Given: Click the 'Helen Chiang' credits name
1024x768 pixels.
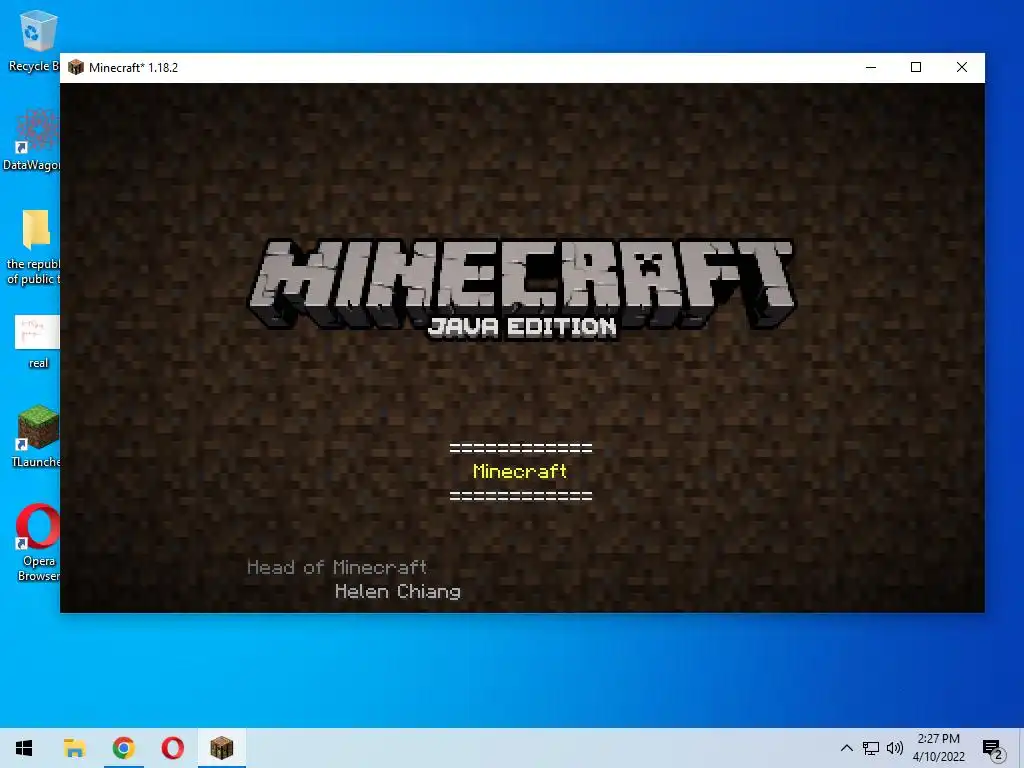Looking at the screenshot, I should 398,592.
